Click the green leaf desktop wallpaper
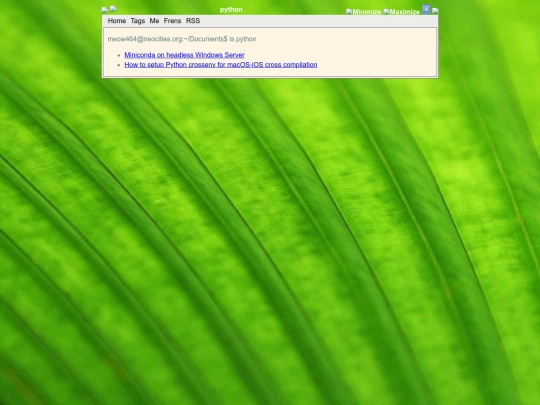 [270, 241]
